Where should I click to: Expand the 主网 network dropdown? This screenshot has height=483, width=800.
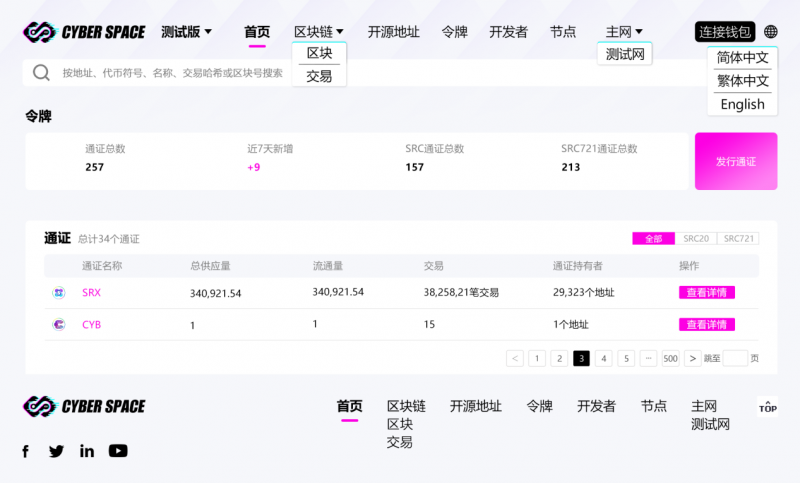624,32
